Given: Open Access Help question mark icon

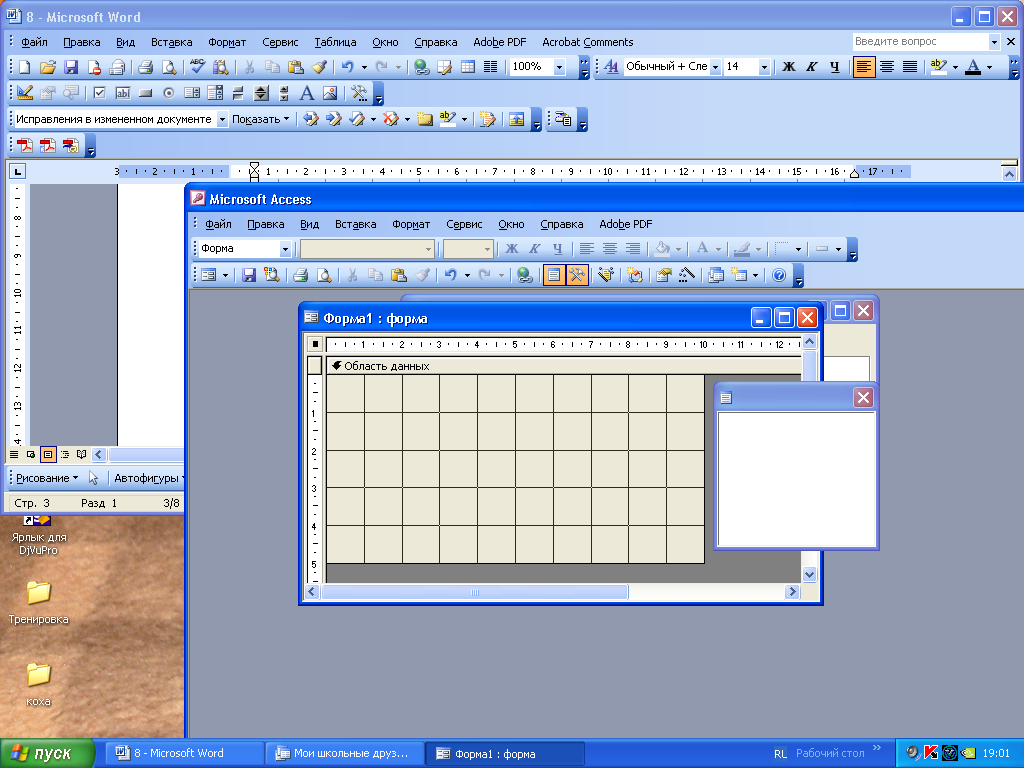Looking at the screenshot, I should (x=778, y=275).
